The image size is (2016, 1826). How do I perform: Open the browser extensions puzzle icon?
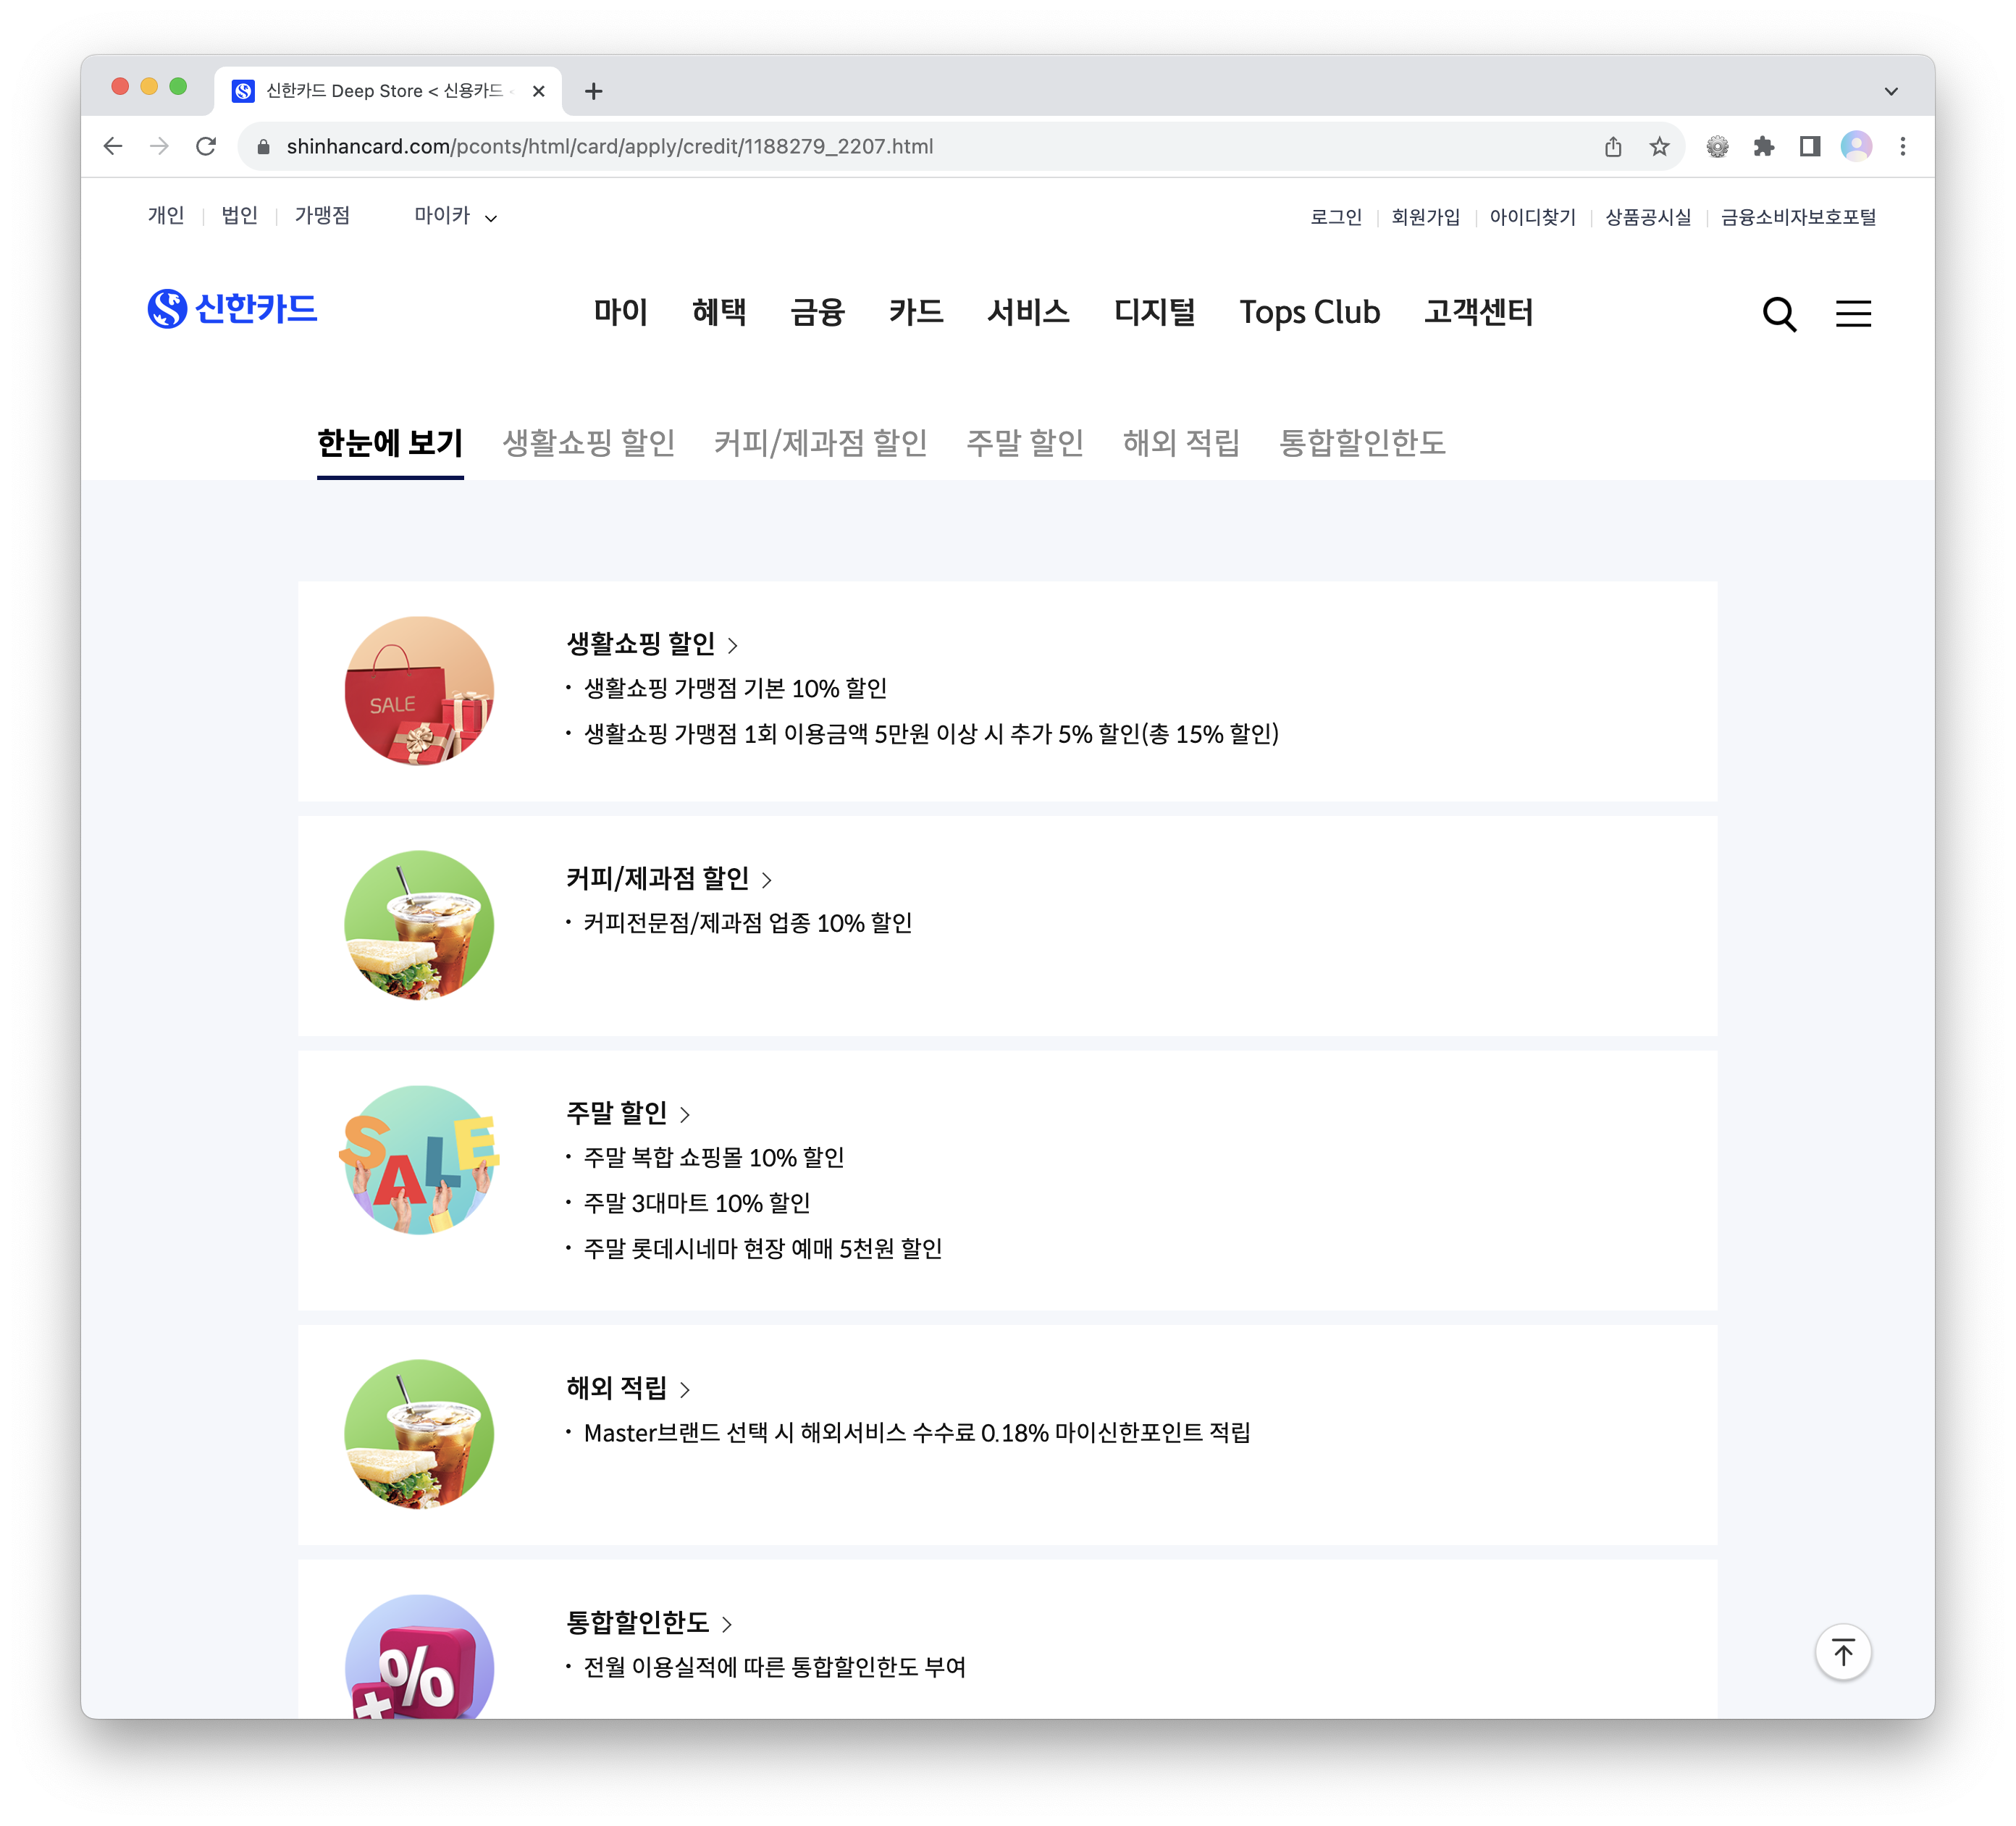1763,147
